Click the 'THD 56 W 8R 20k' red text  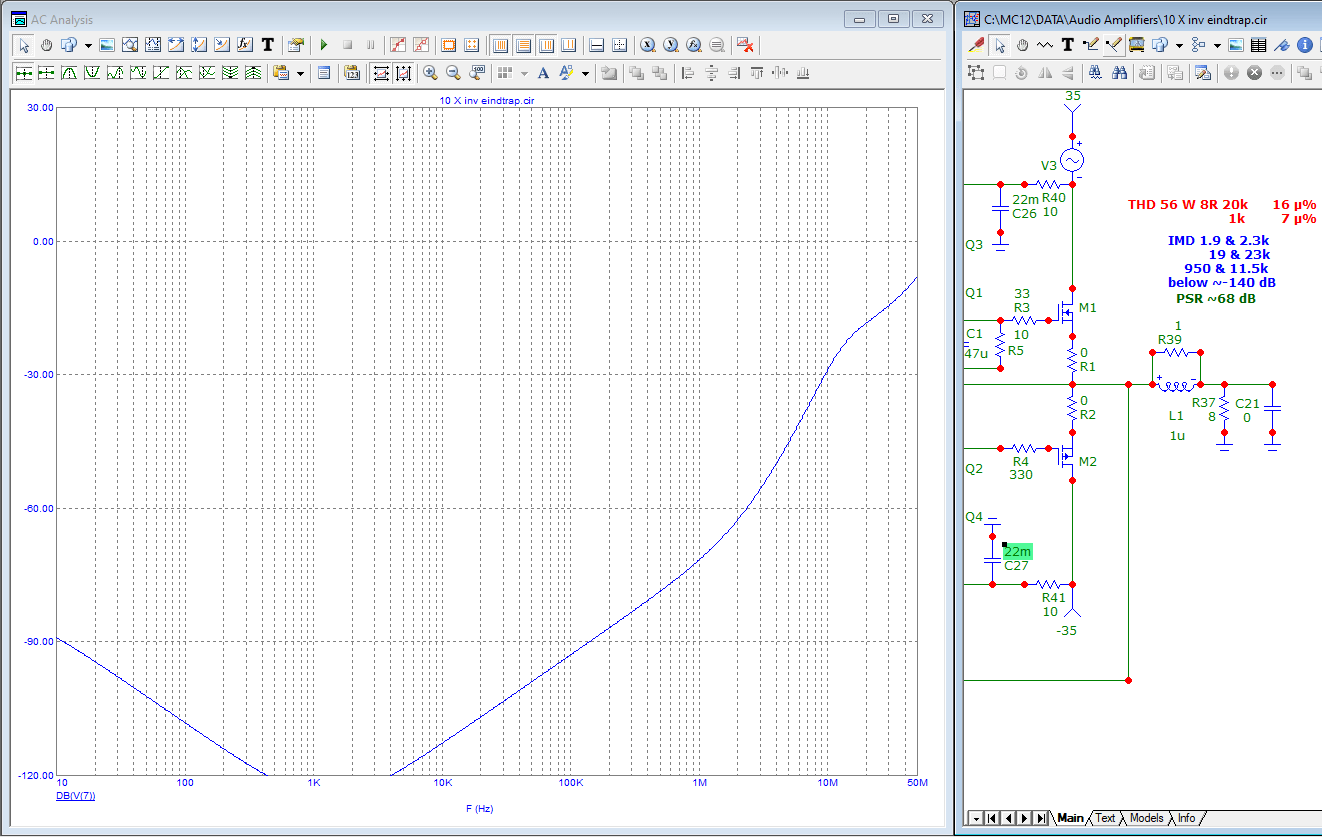1188,205
